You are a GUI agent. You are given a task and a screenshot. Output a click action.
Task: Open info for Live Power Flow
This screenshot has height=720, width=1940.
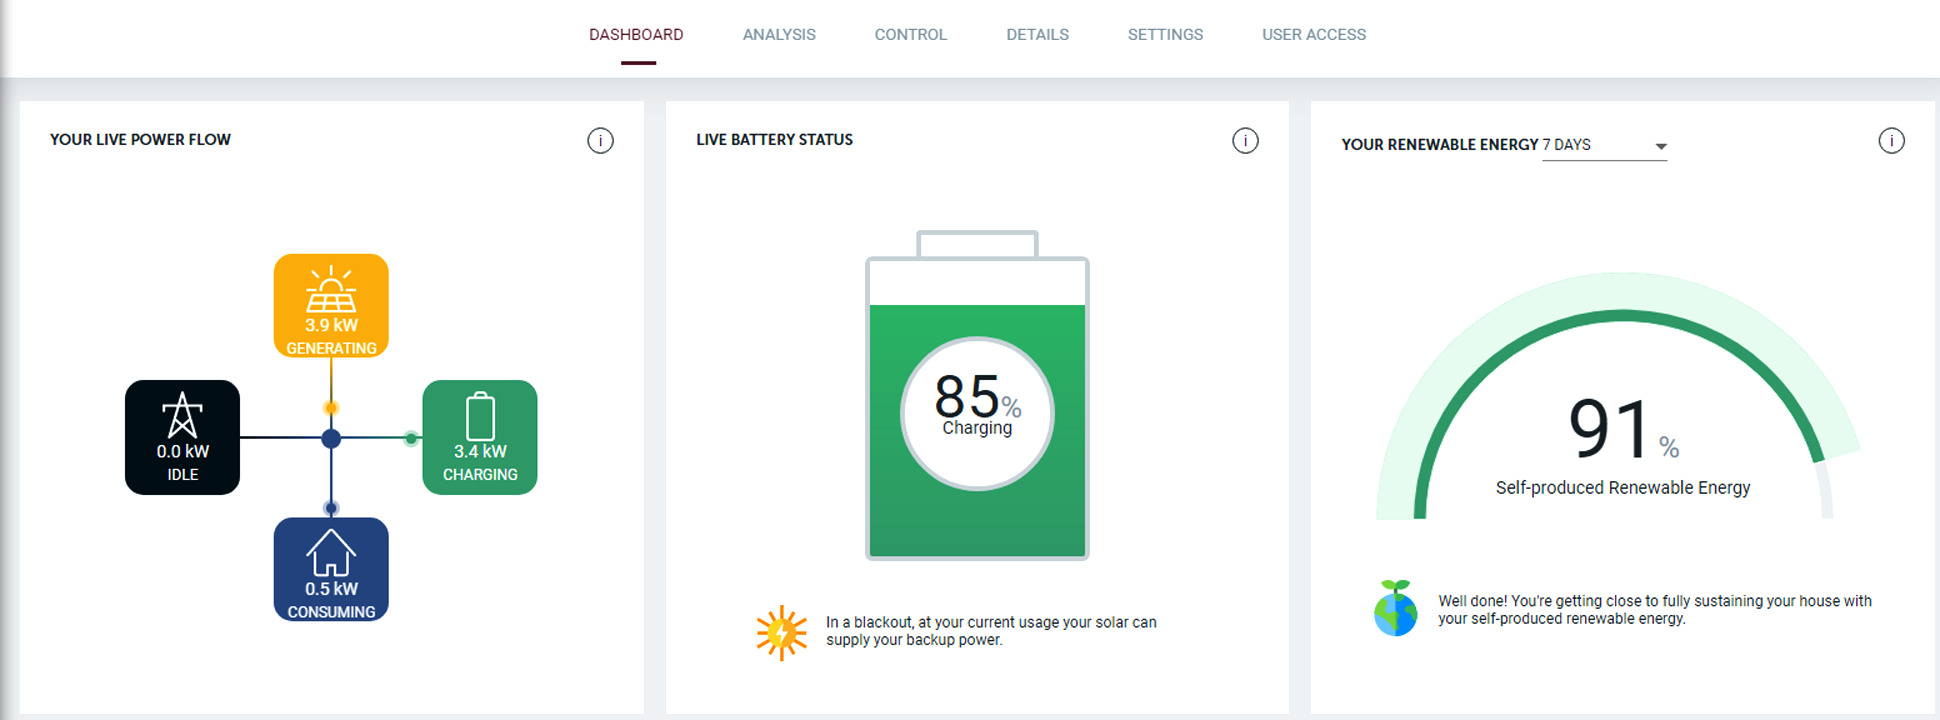coord(600,141)
